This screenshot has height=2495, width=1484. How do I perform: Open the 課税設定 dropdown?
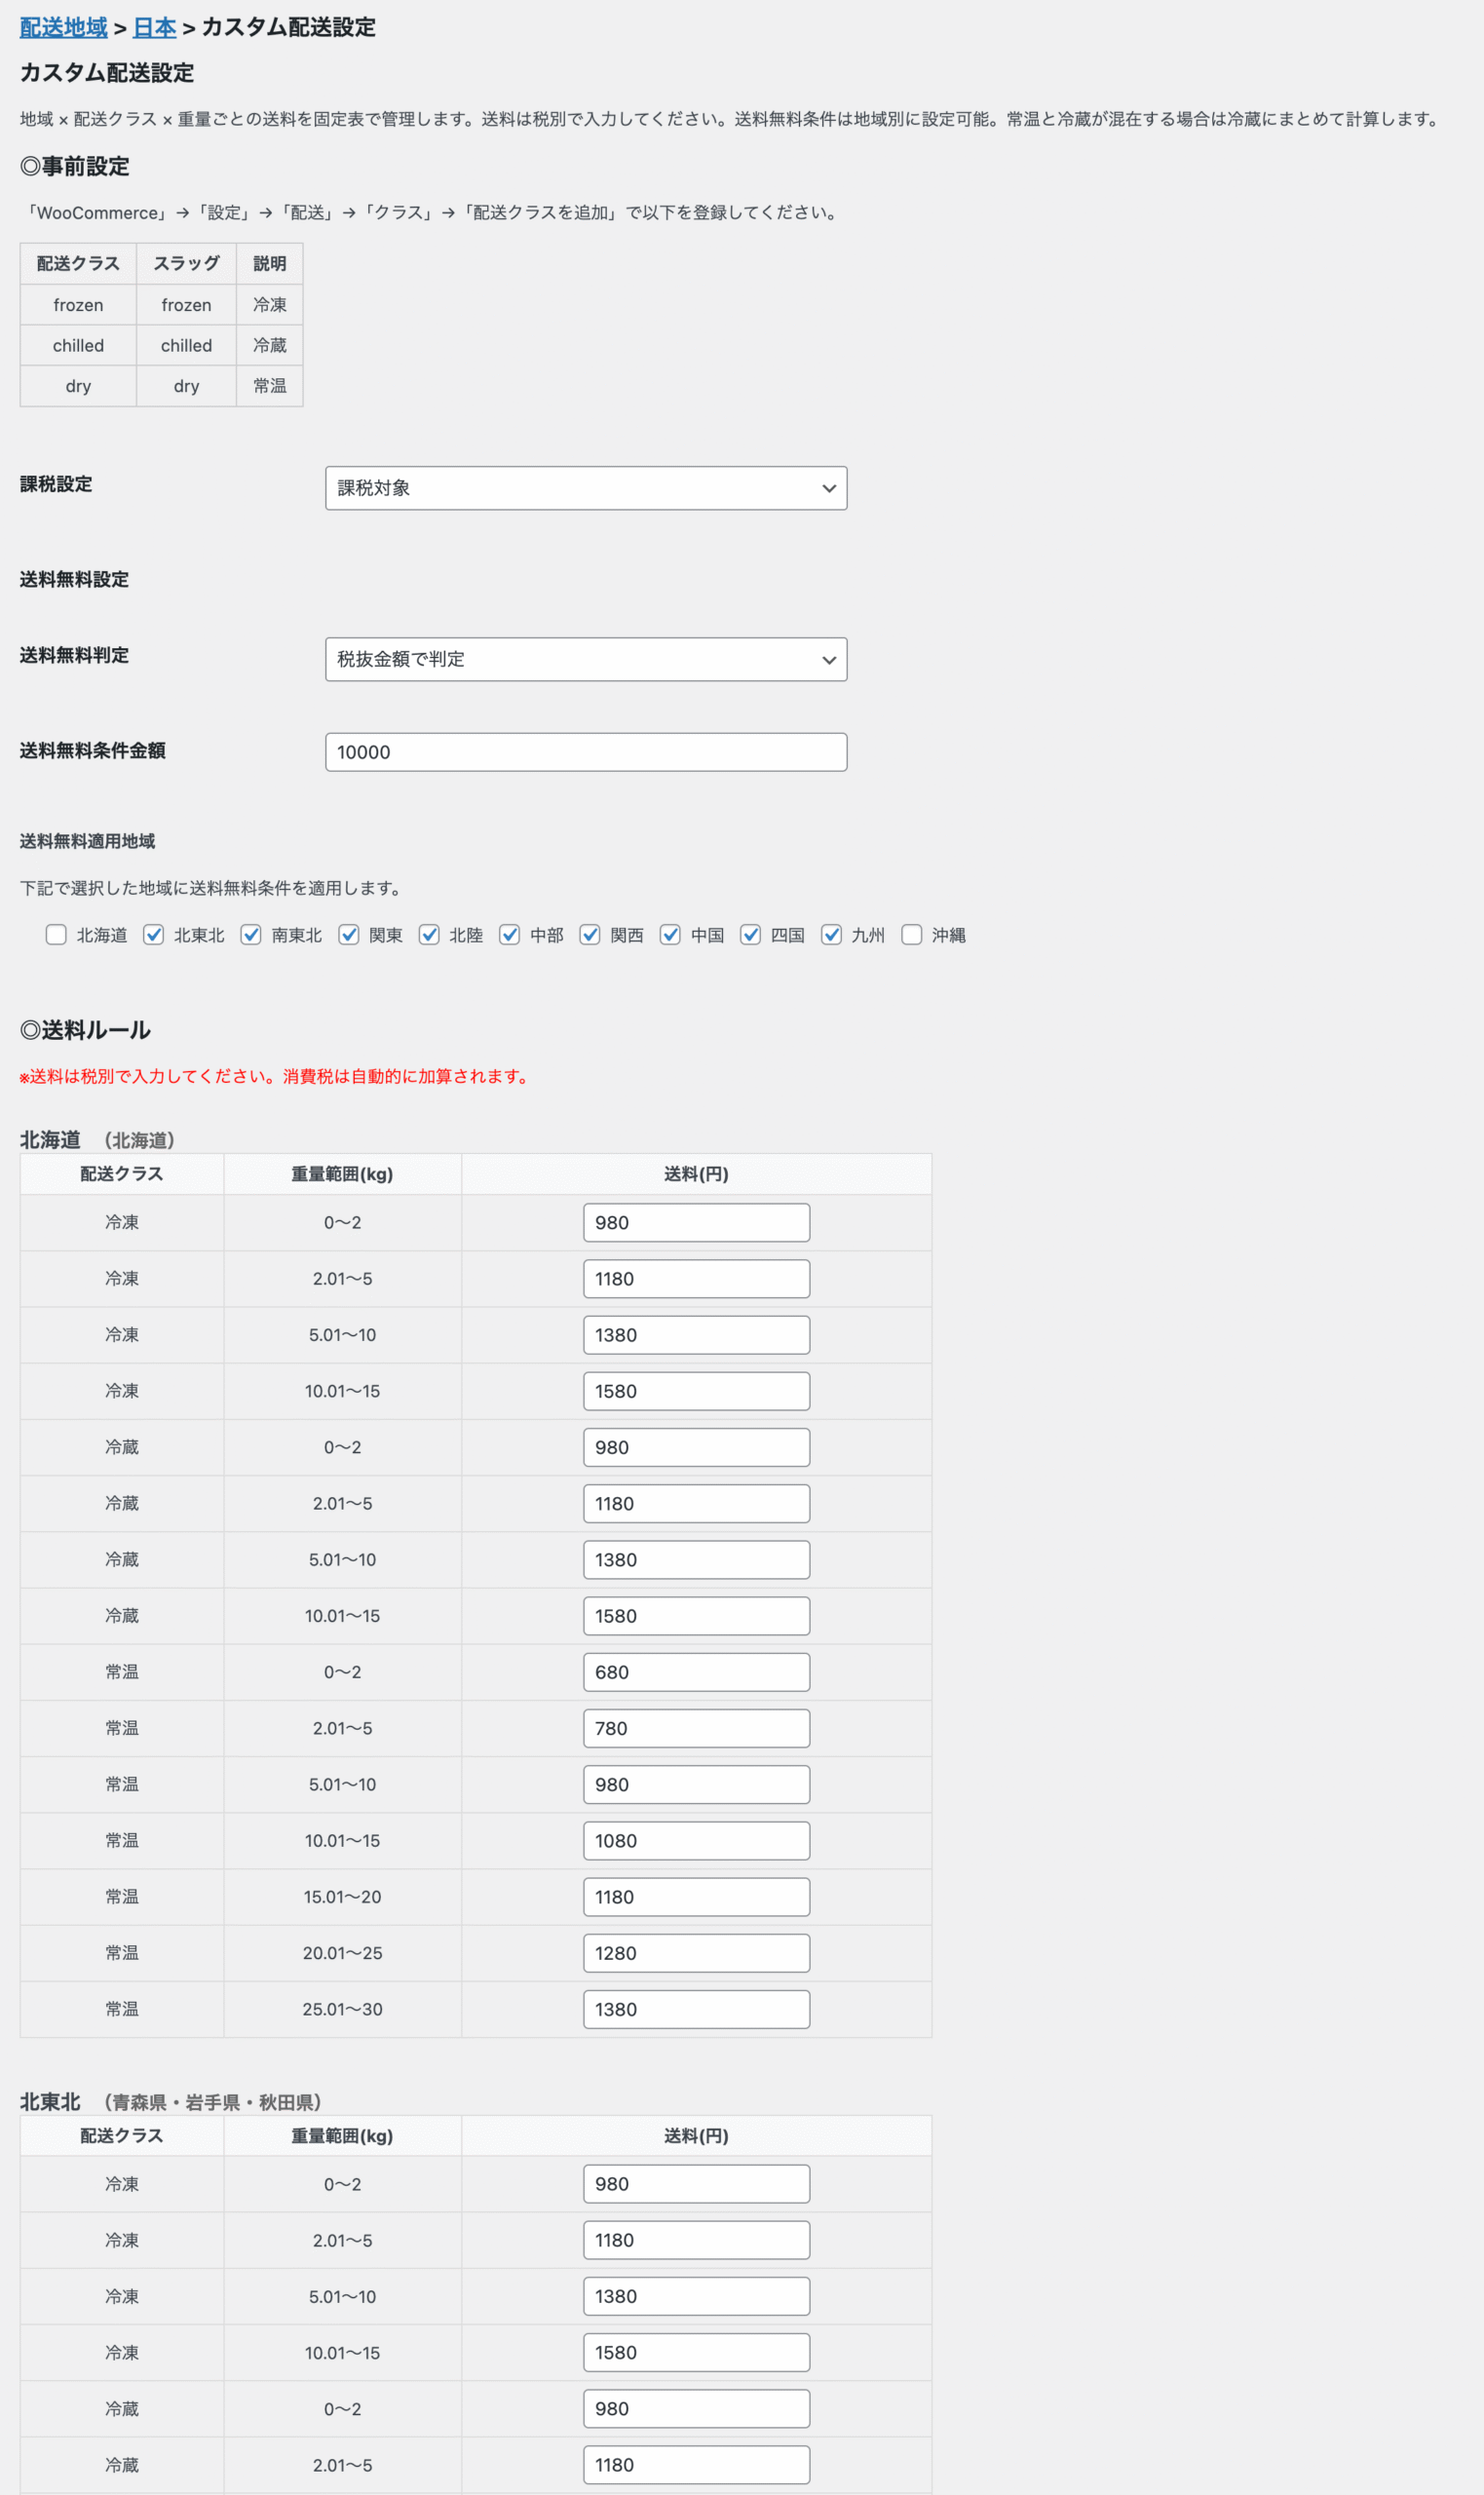point(585,488)
